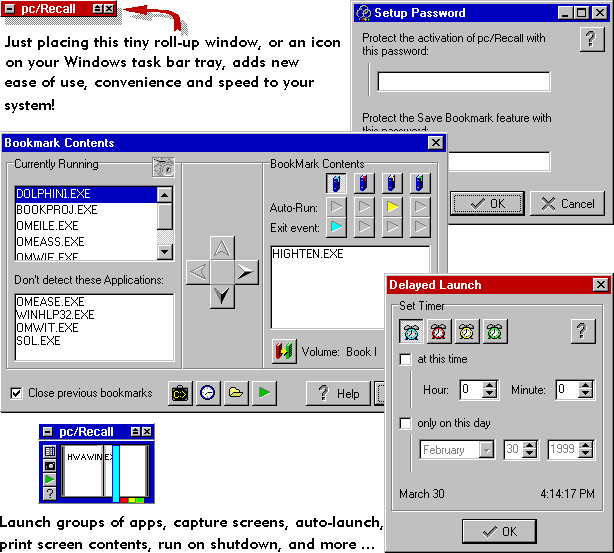Click the question mark icon in pc/Recall window
Image resolution: width=614 pixels, height=553 pixels.
click(x=49, y=493)
